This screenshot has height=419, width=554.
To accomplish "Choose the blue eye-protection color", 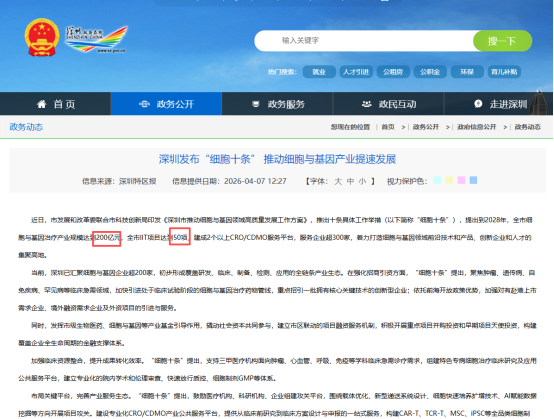I will tap(473, 180).
